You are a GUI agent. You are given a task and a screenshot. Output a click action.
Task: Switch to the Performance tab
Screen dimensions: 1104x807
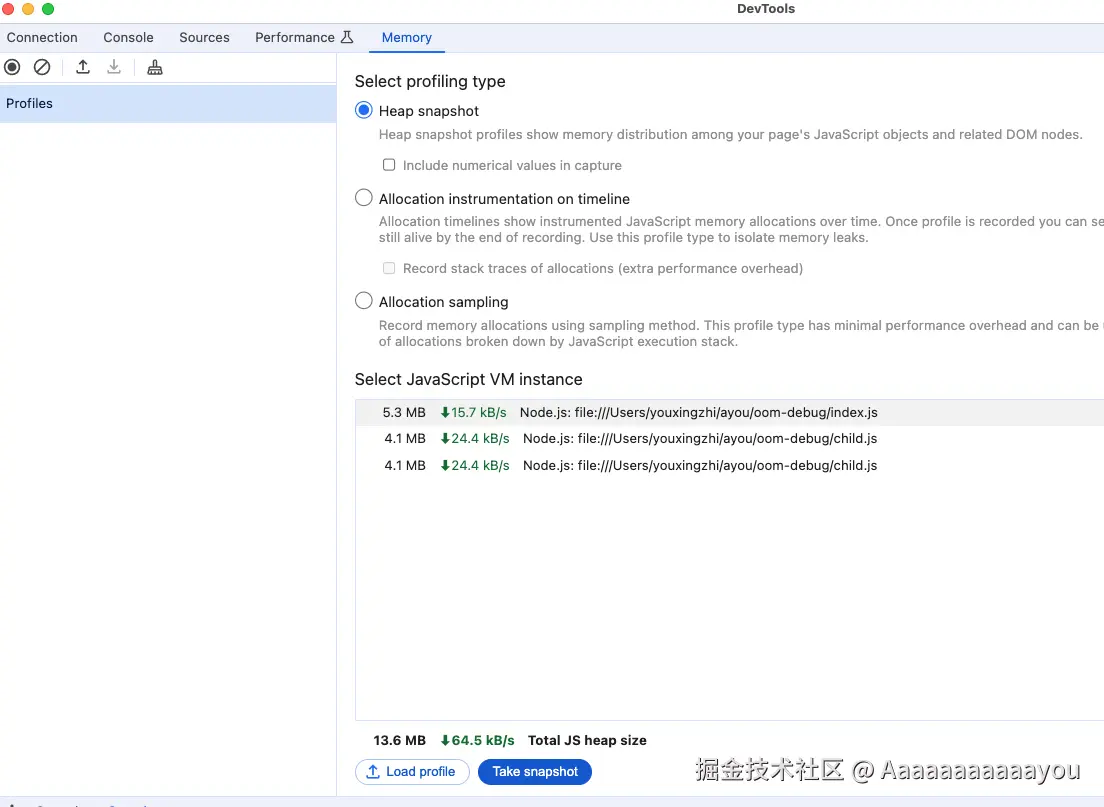[295, 37]
